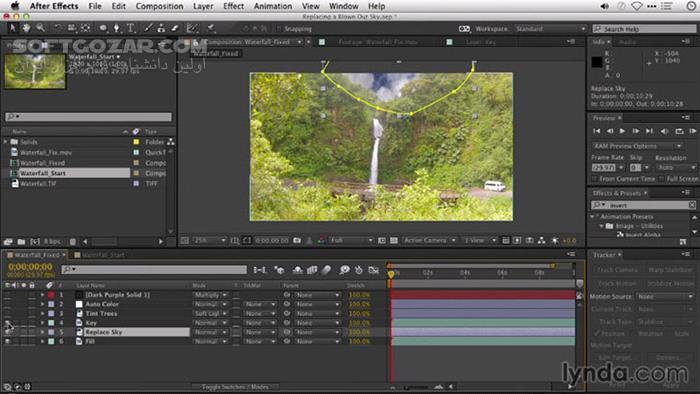Toggle visibility of the Replace Sky layer
This screenshot has height=394, width=700.
pyautogui.click(x=8, y=332)
